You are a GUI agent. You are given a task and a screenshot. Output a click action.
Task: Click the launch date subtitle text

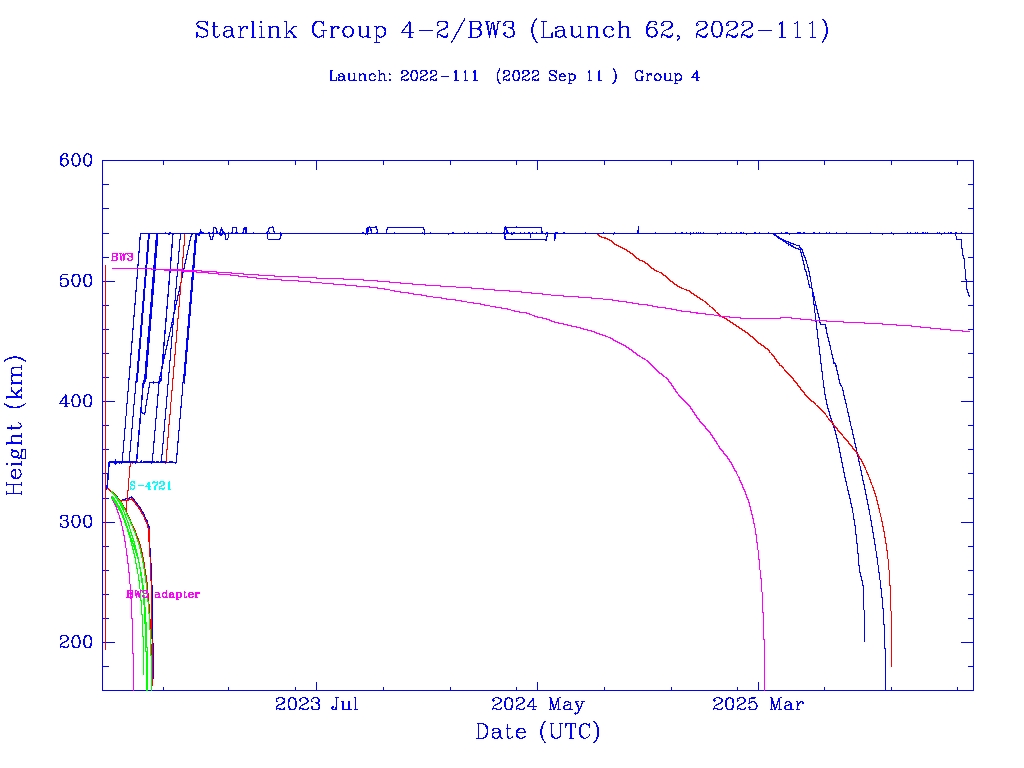click(x=514, y=76)
